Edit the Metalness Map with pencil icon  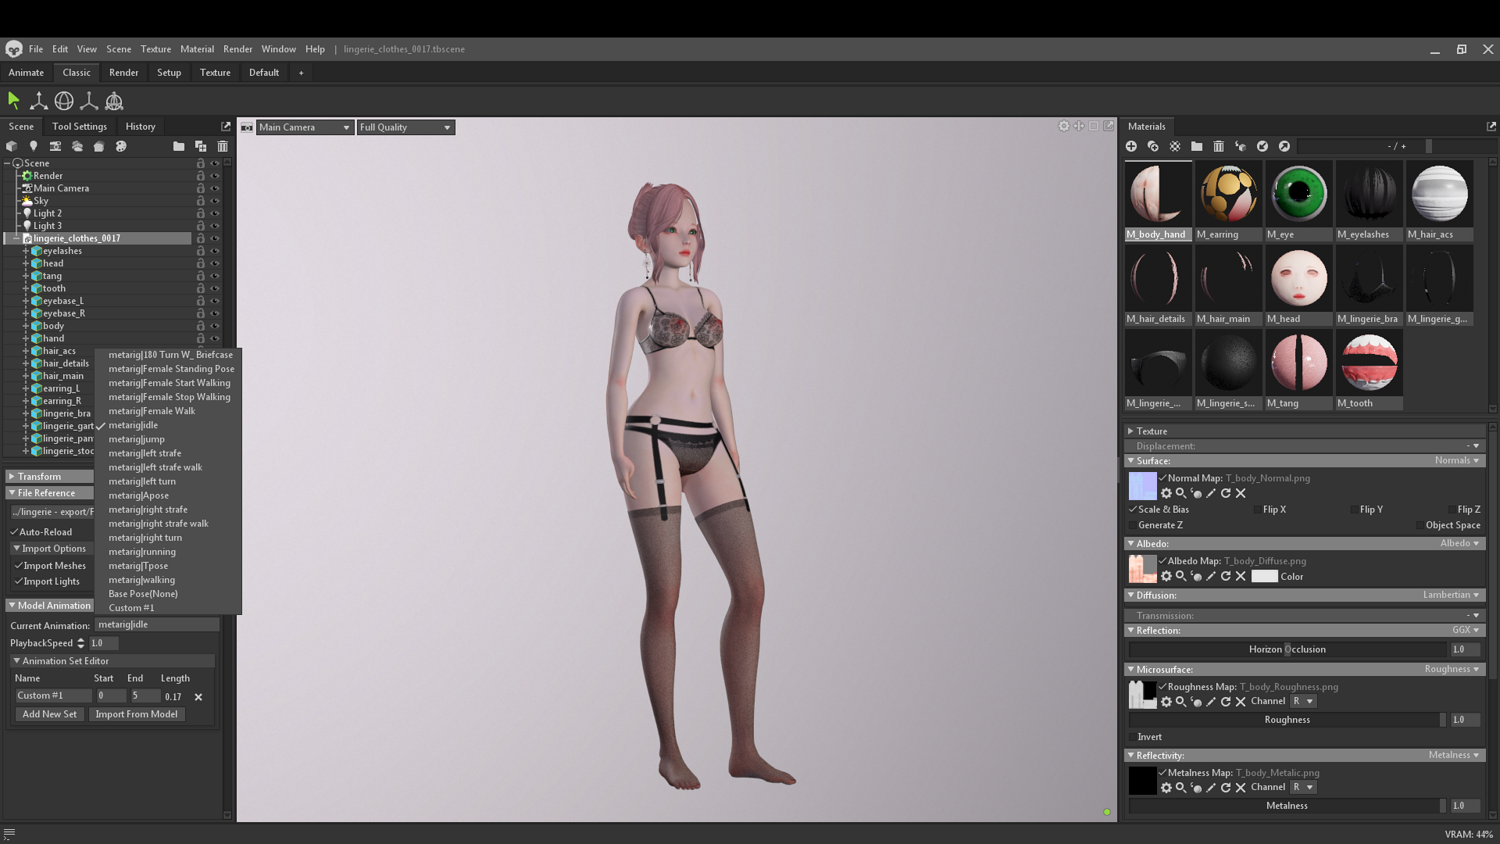tap(1211, 788)
